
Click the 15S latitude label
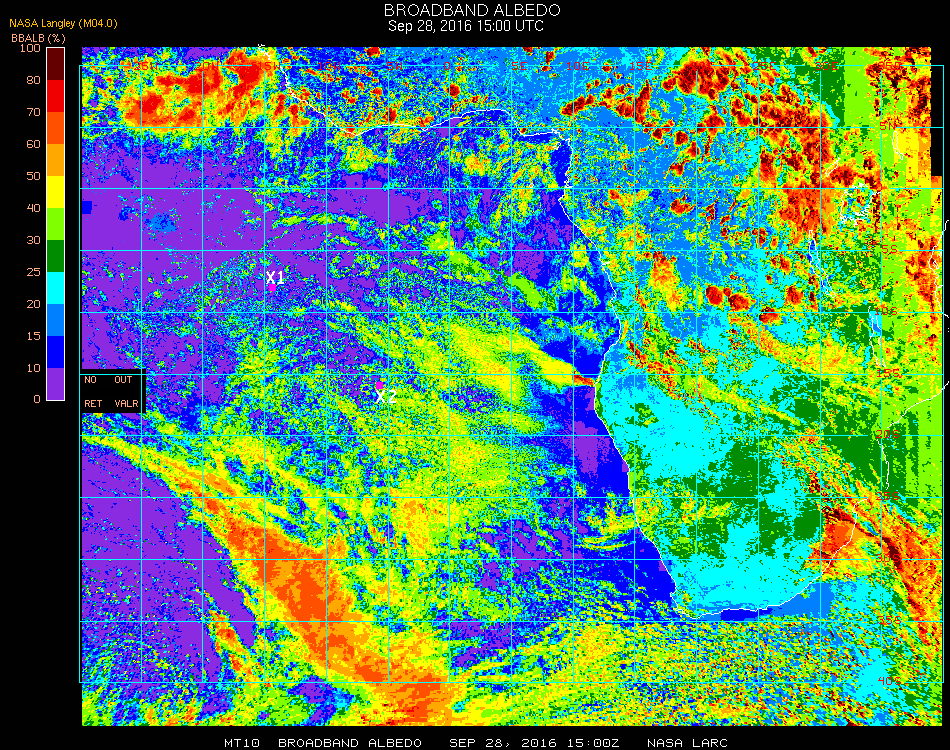(x=886, y=373)
